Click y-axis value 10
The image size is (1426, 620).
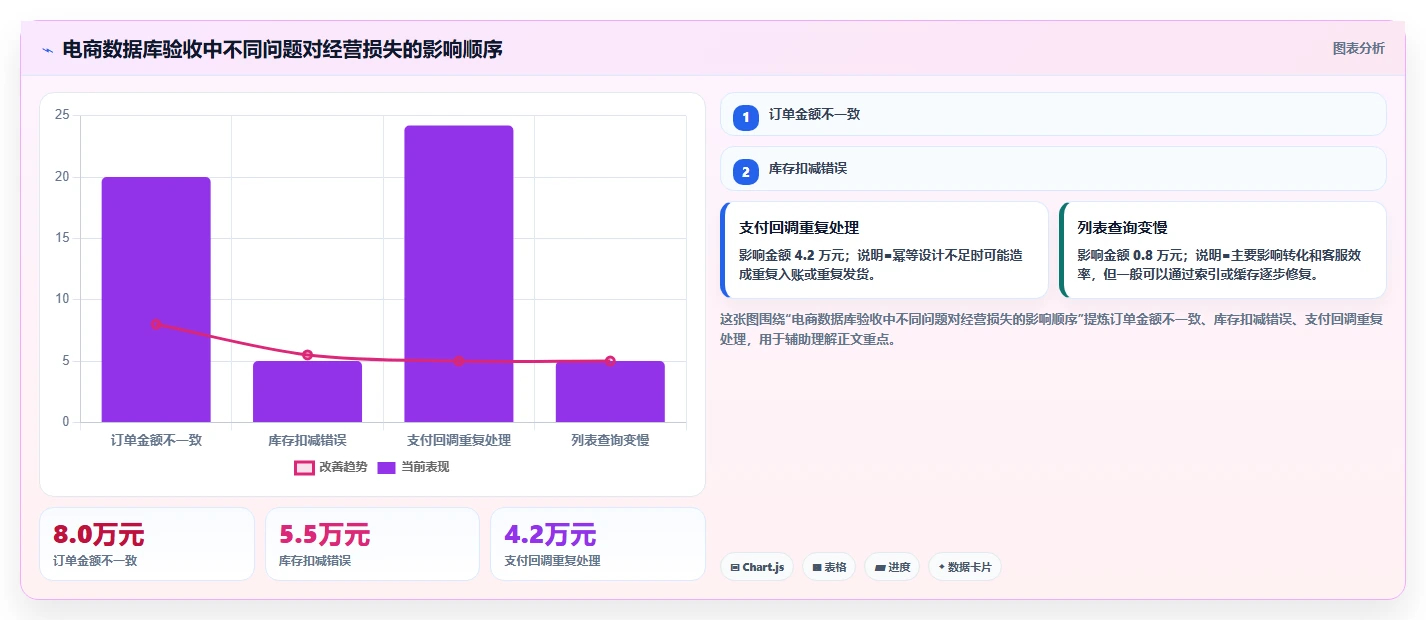[x=62, y=299]
